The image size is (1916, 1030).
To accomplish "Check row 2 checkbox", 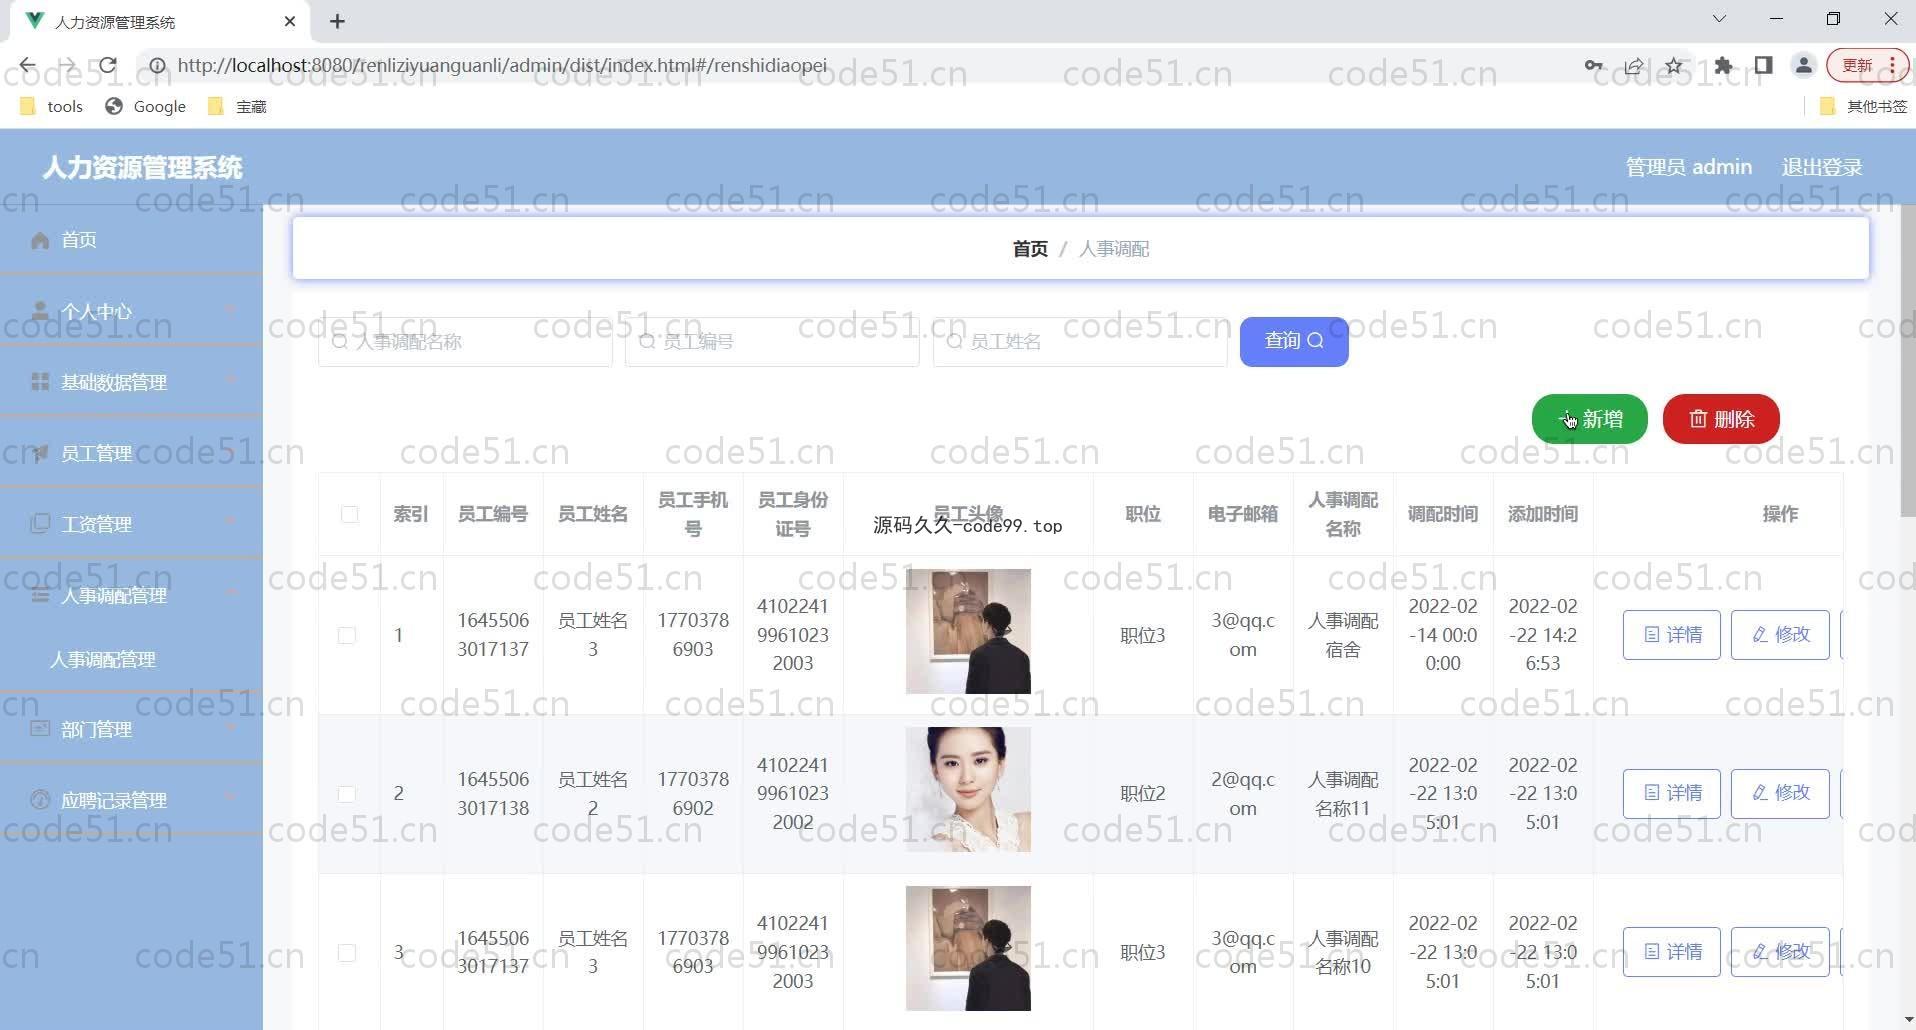I will [347, 794].
